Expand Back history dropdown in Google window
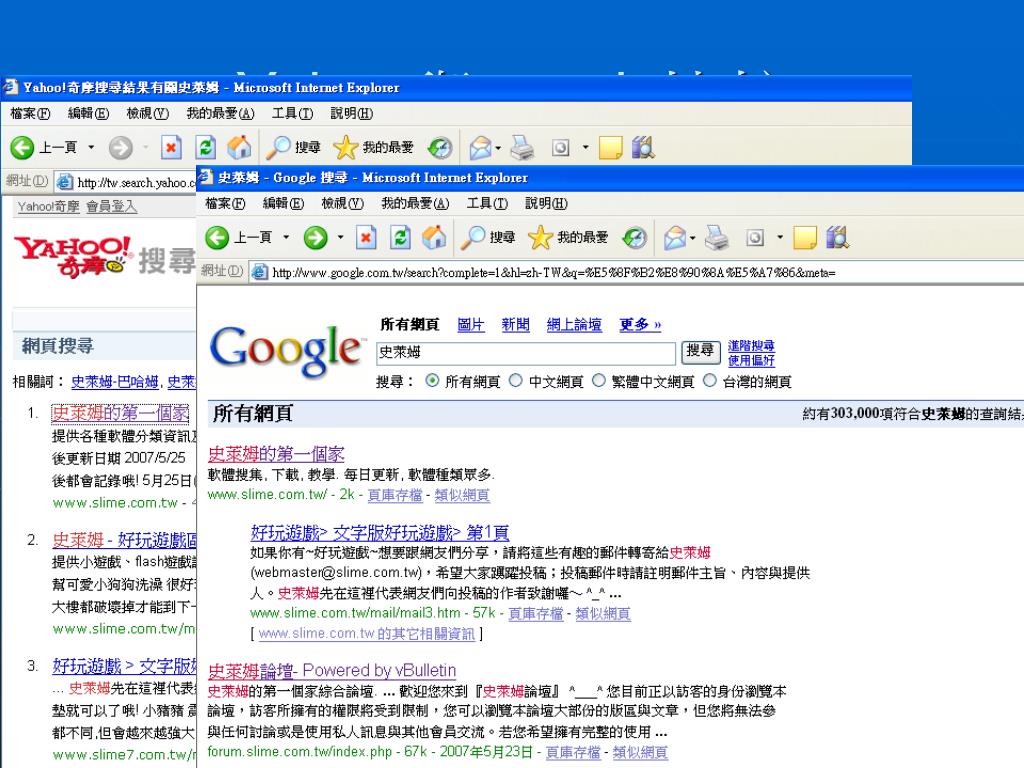The width and height of the screenshot is (1024, 768). [x=286, y=237]
